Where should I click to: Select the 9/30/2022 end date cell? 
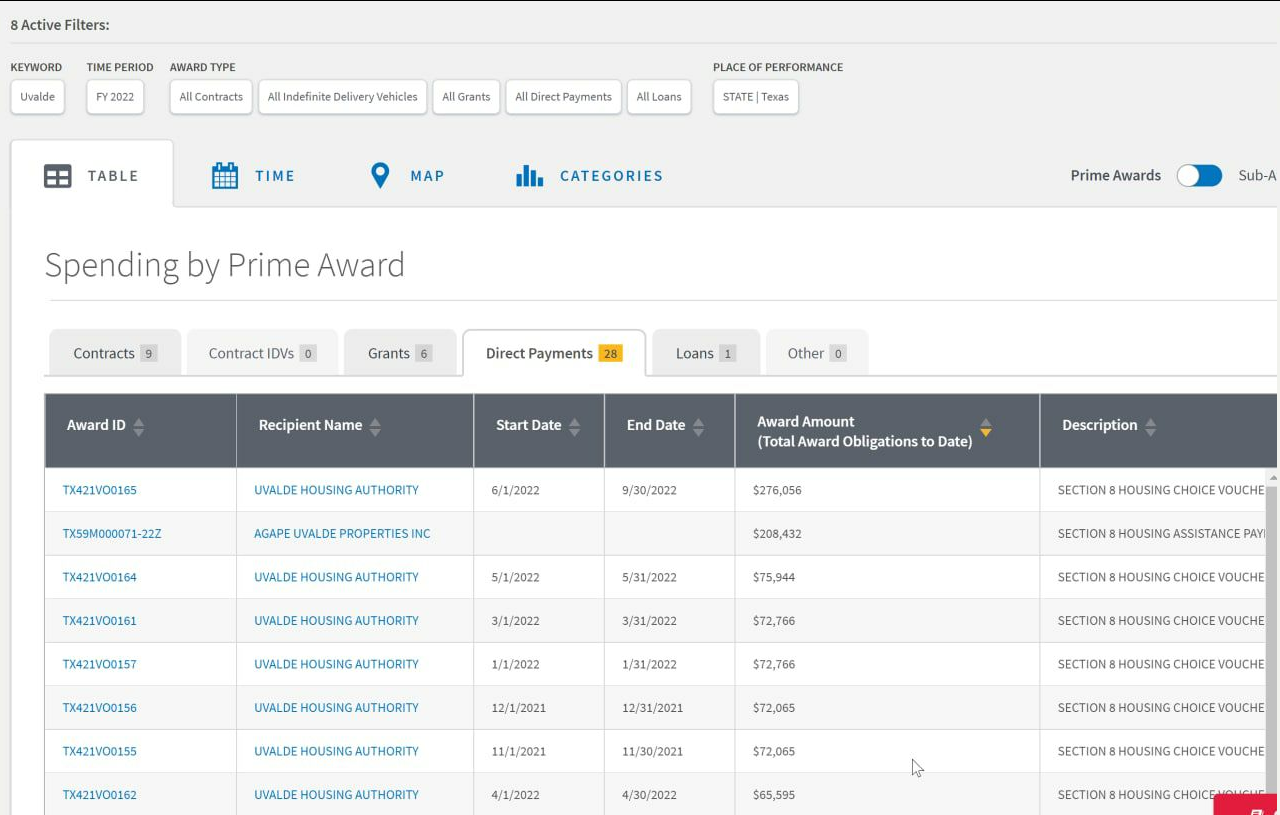point(670,490)
